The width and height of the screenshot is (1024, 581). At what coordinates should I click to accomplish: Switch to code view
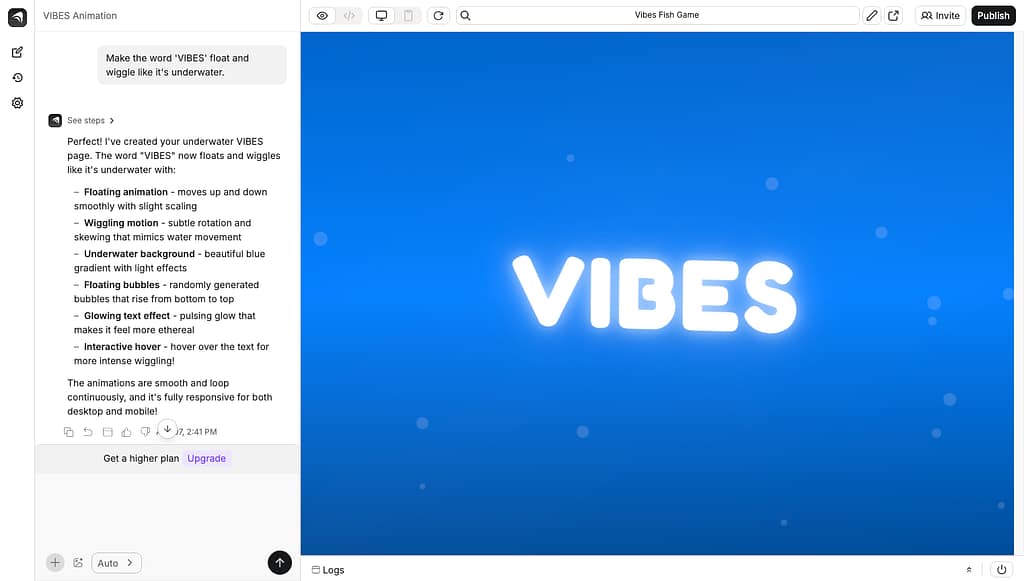[x=349, y=16]
